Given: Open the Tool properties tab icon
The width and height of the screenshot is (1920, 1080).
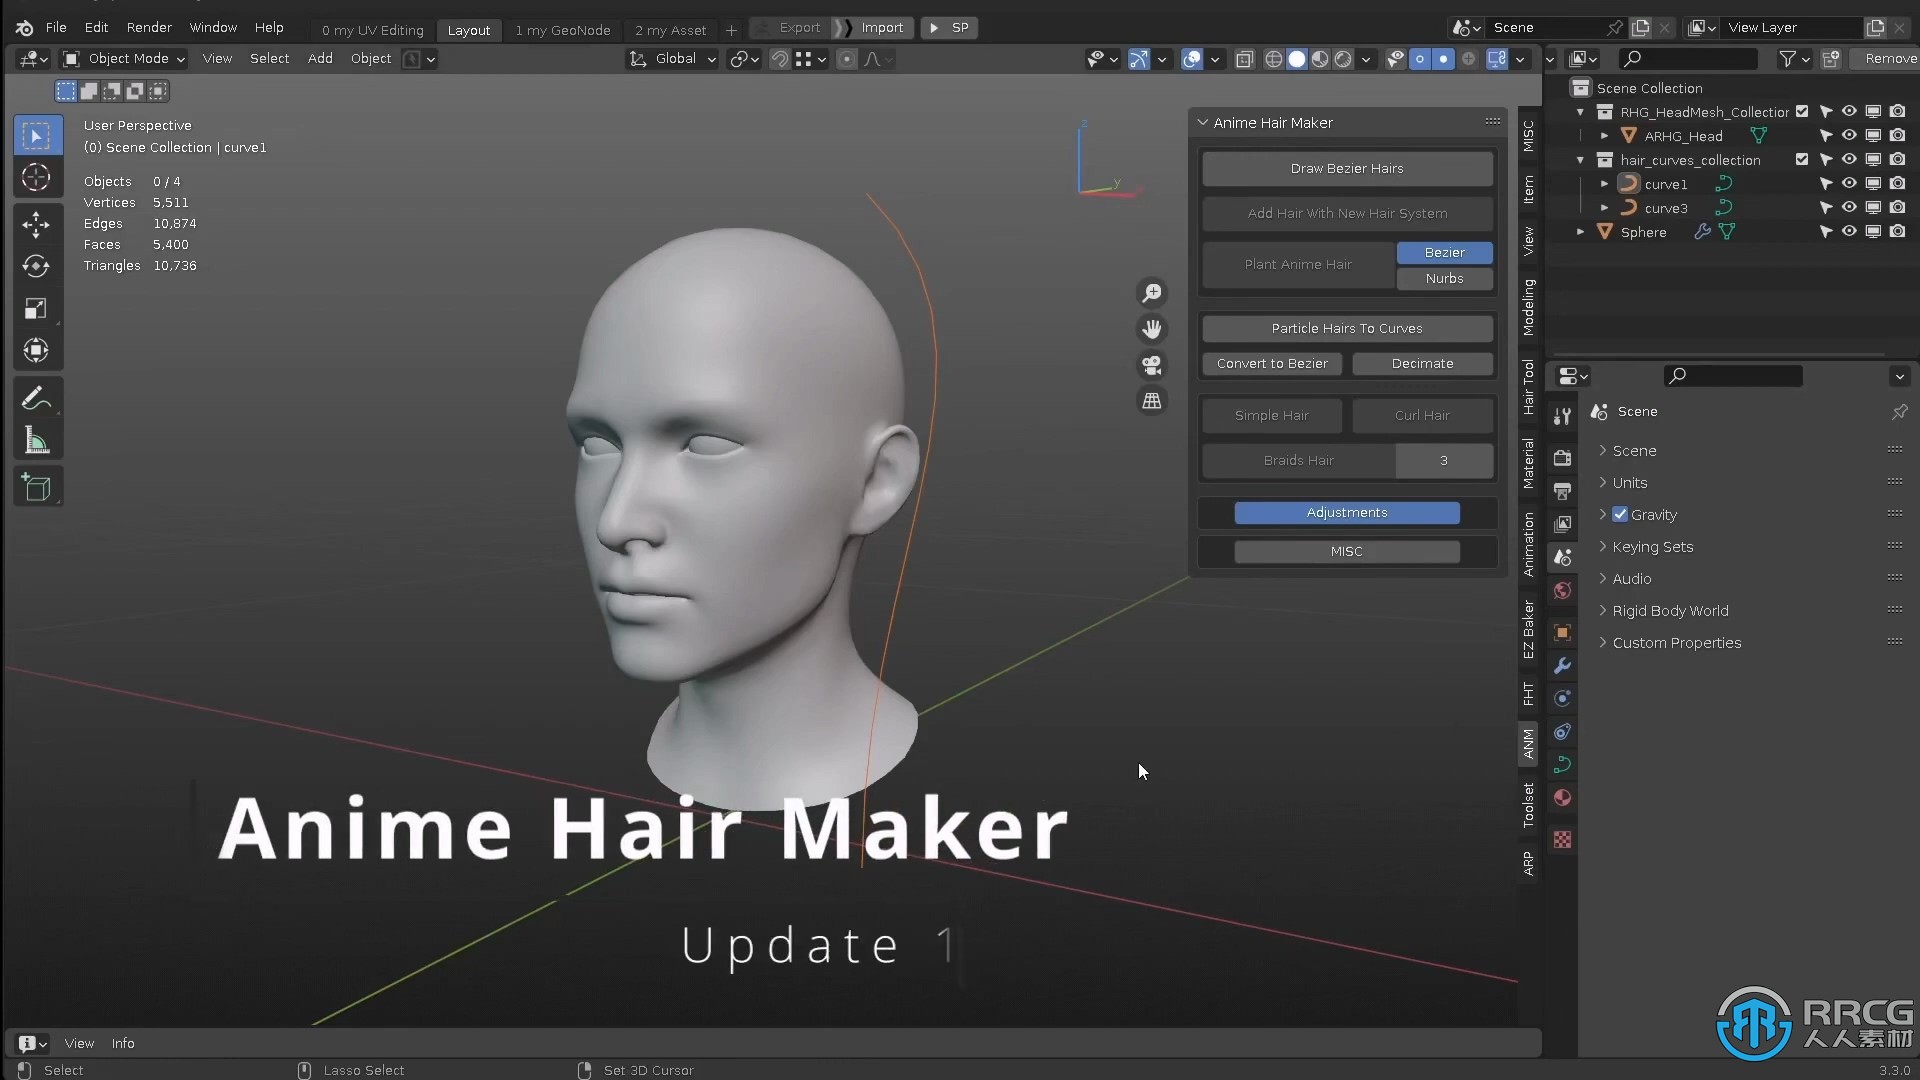Looking at the screenshot, I should pyautogui.click(x=1562, y=418).
